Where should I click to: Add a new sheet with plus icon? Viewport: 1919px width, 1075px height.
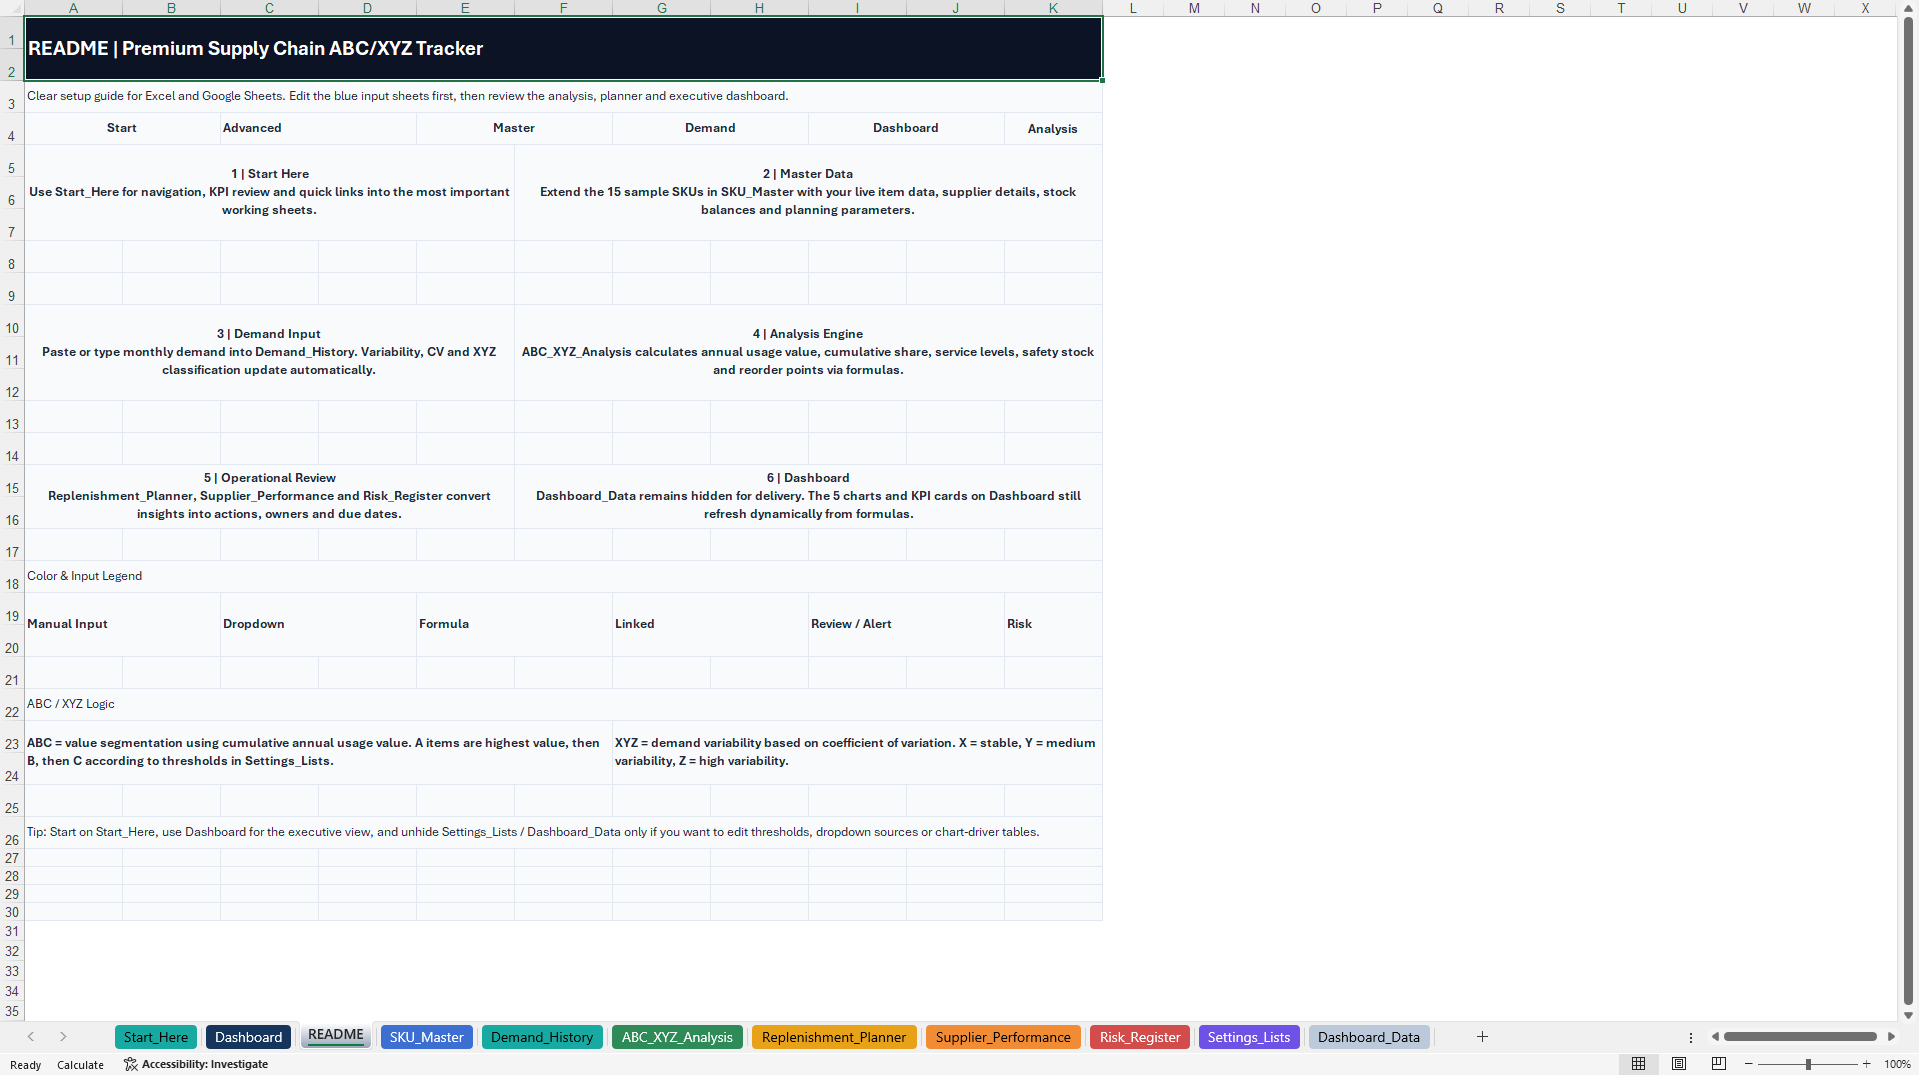(1482, 1037)
